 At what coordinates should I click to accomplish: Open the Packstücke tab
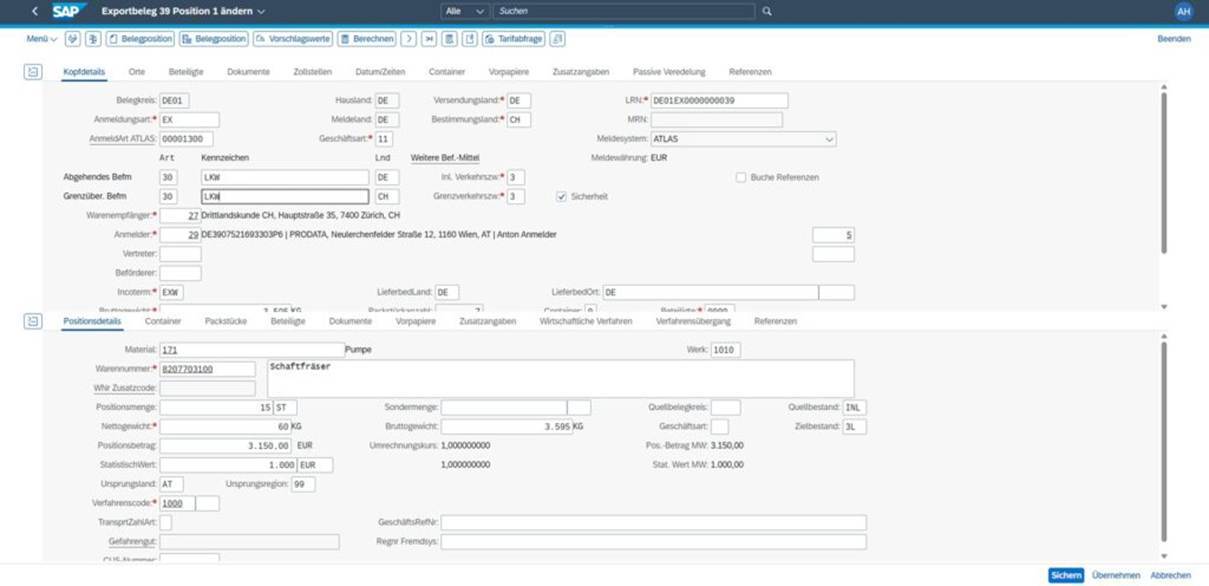tap(226, 321)
